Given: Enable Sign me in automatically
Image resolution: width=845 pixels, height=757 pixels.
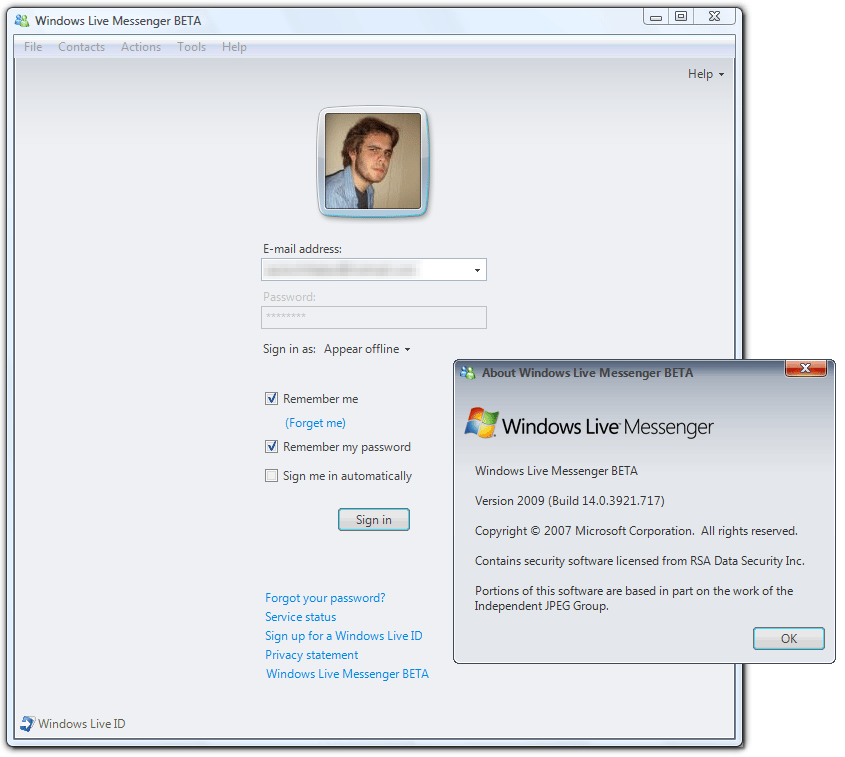Looking at the screenshot, I should [x=272, y=476].
